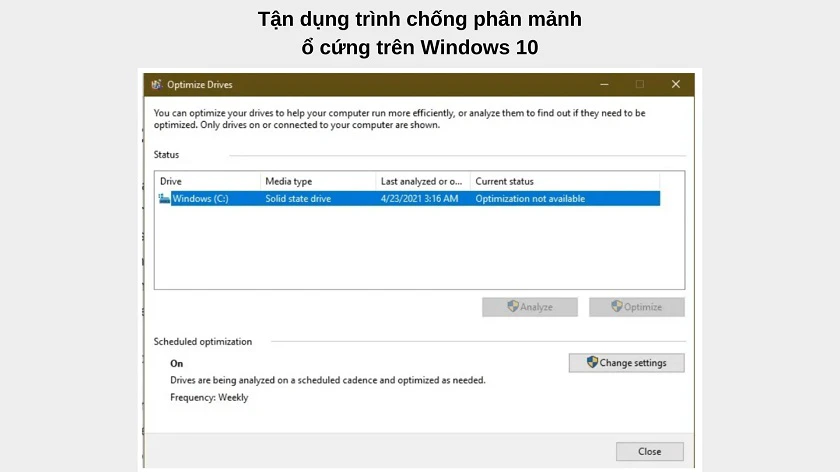Screen dimensions: 840x472
Task: Click the Optimize Drives window title text
Action: pos(200,85)
